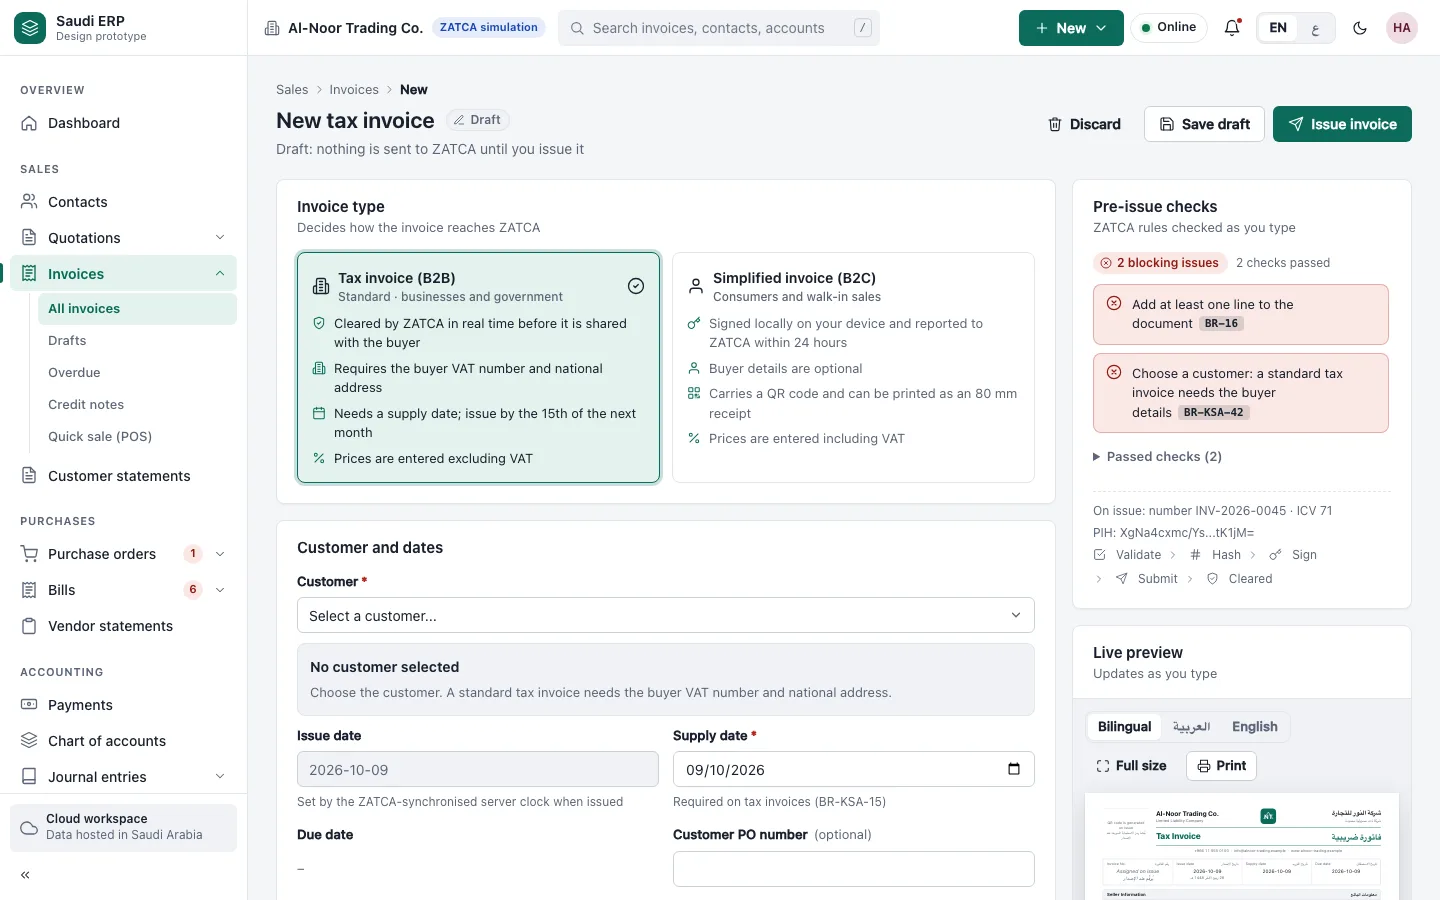Image resolution: width=1440 pixels, height=900 pixels.
Task: Switch preview to العربية tab
Action: (1191, 727)
